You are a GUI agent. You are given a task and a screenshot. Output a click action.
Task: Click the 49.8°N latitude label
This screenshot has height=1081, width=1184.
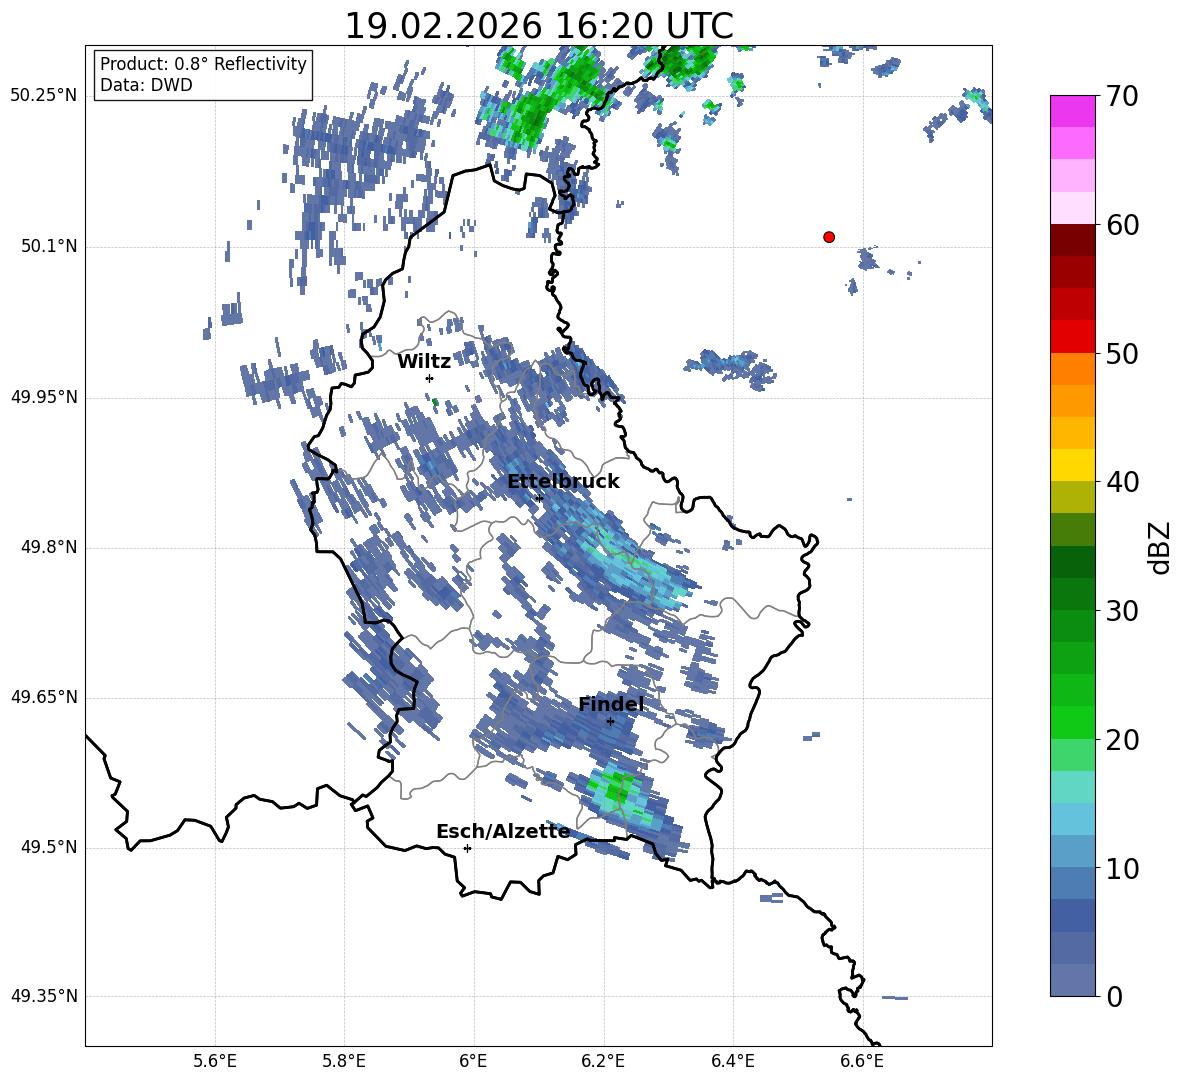(50, 547)
